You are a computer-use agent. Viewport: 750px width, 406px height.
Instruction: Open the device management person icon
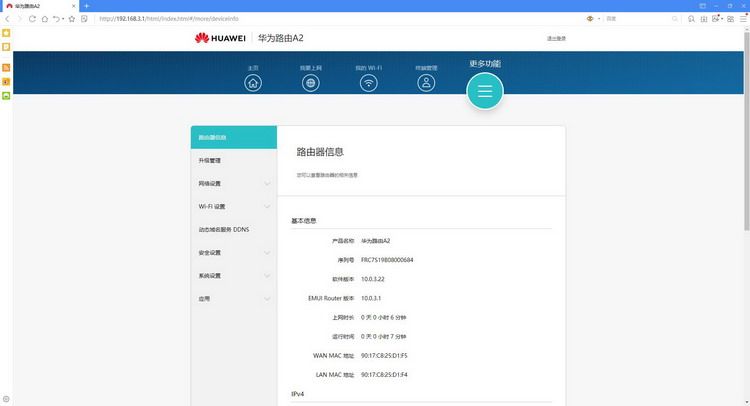tap(426, 83)
